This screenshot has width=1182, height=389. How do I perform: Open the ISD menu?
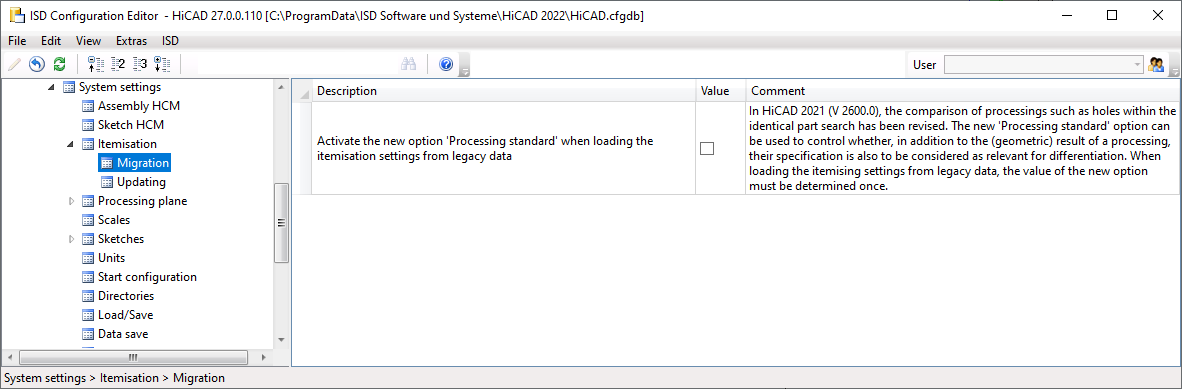click(170, 41)
